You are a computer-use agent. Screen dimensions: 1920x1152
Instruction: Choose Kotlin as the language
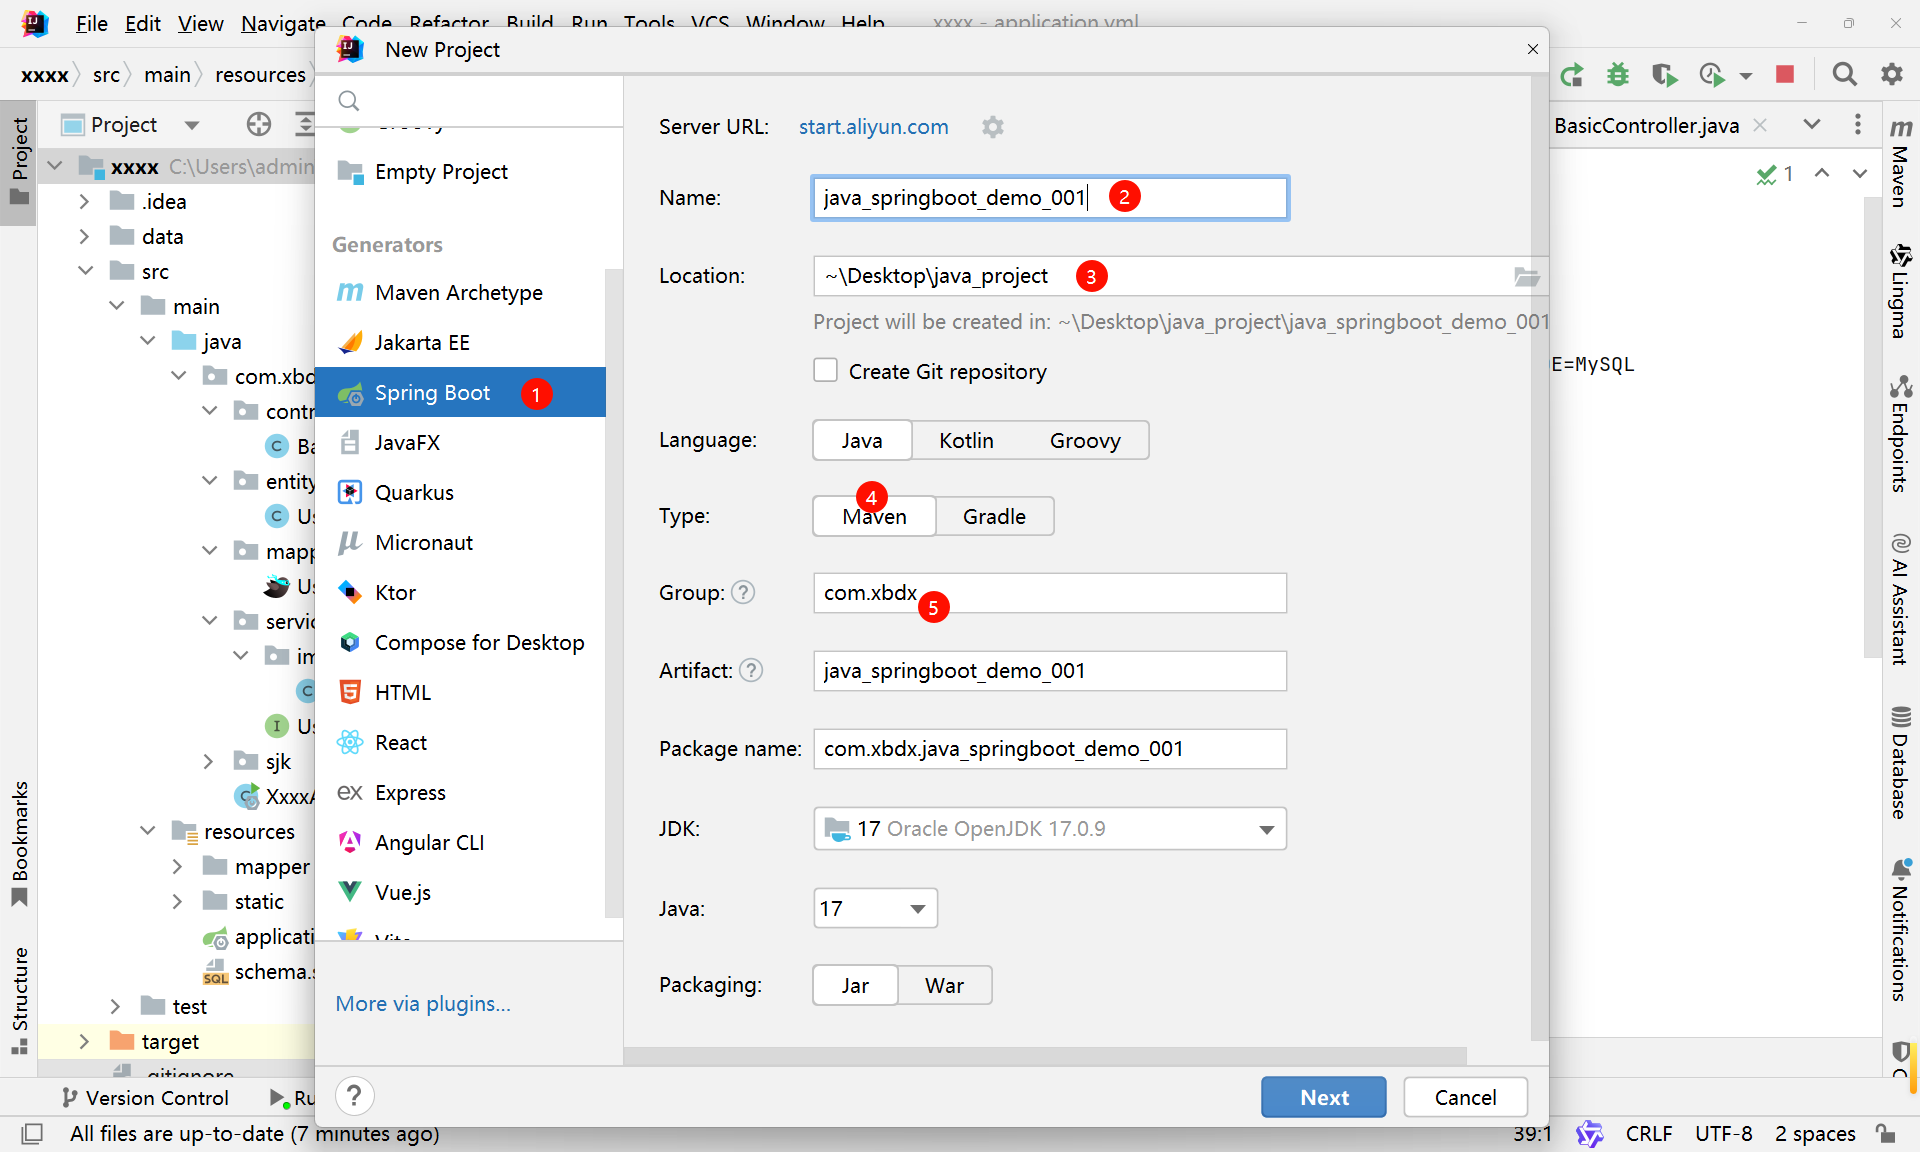coord(966,441)
